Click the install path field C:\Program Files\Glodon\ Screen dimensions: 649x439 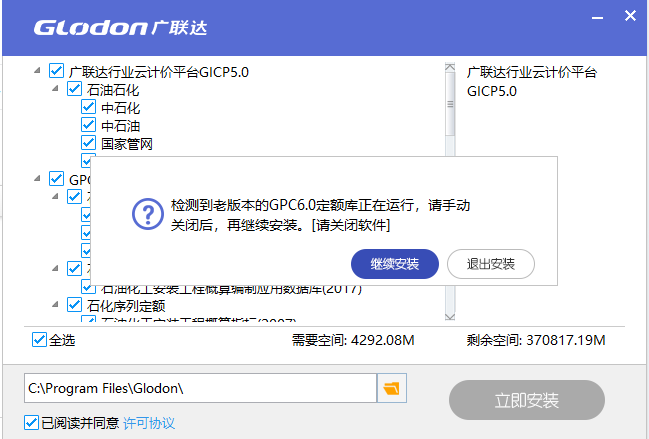click(200, 388)
